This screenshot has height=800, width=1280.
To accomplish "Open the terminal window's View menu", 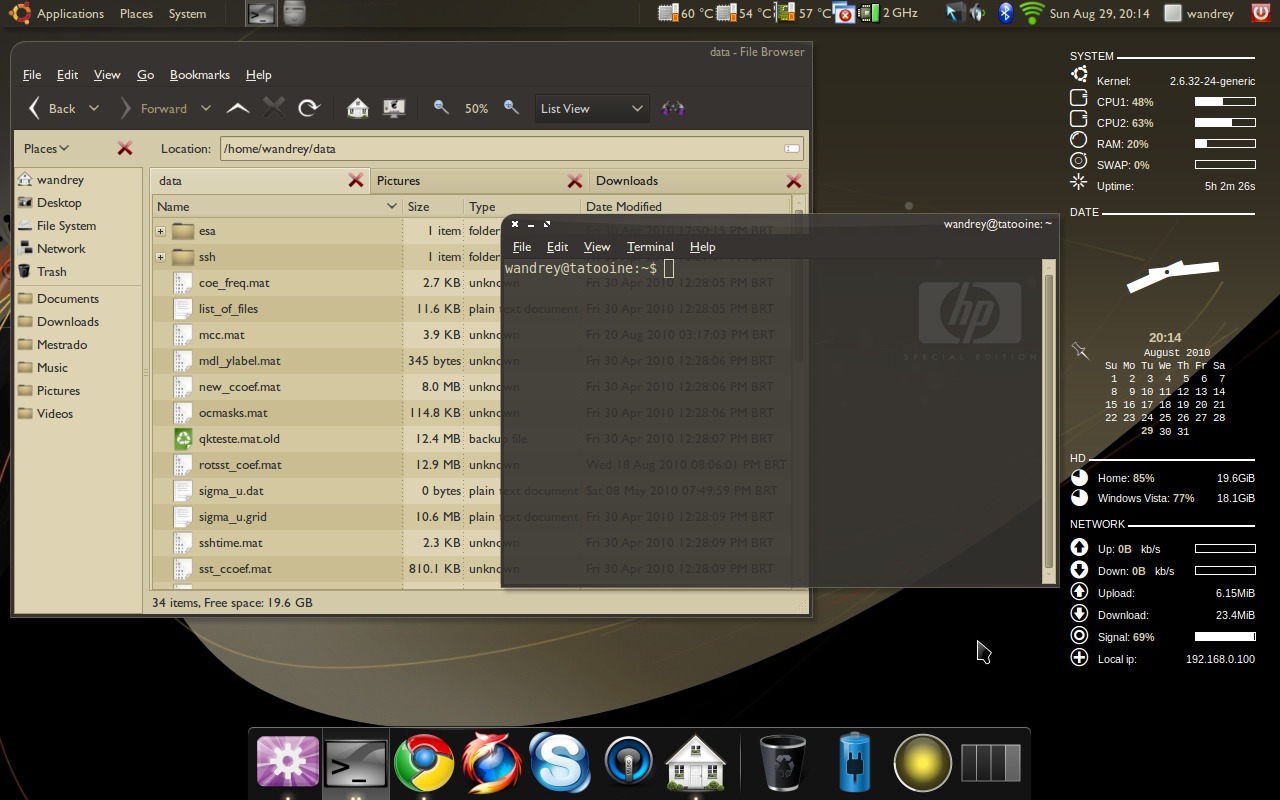I will point(597,246).
